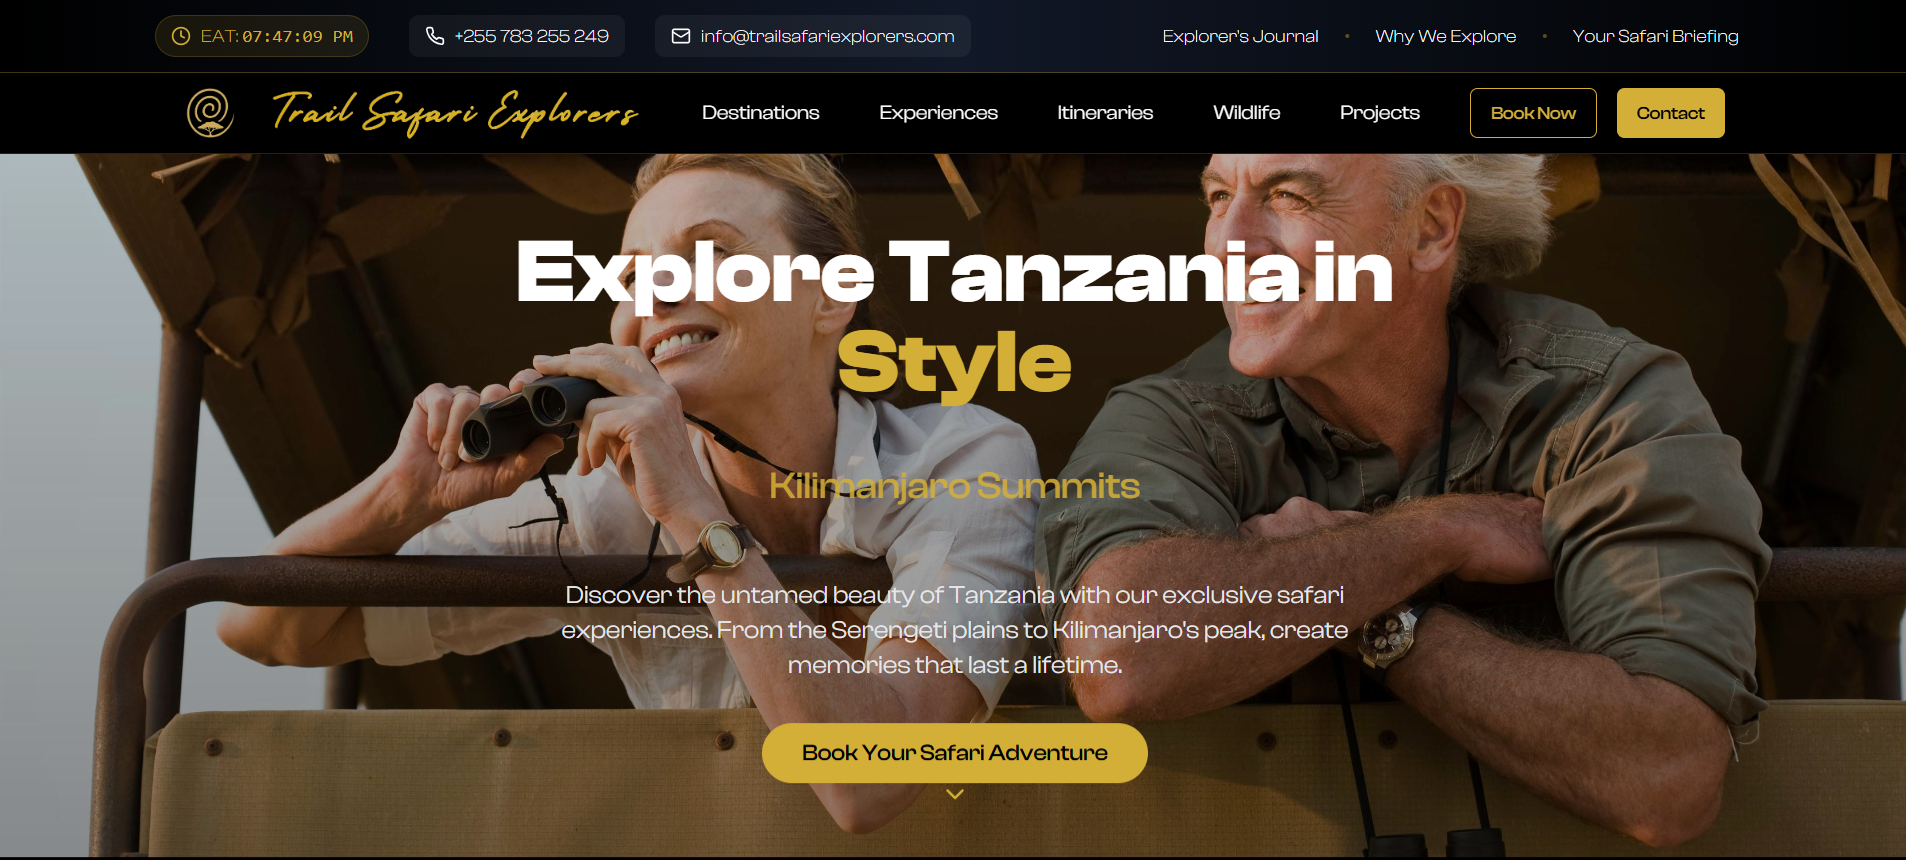Click the spiral logo emblem
This screenshot has width=1906, height=860.
pos(210,113)
